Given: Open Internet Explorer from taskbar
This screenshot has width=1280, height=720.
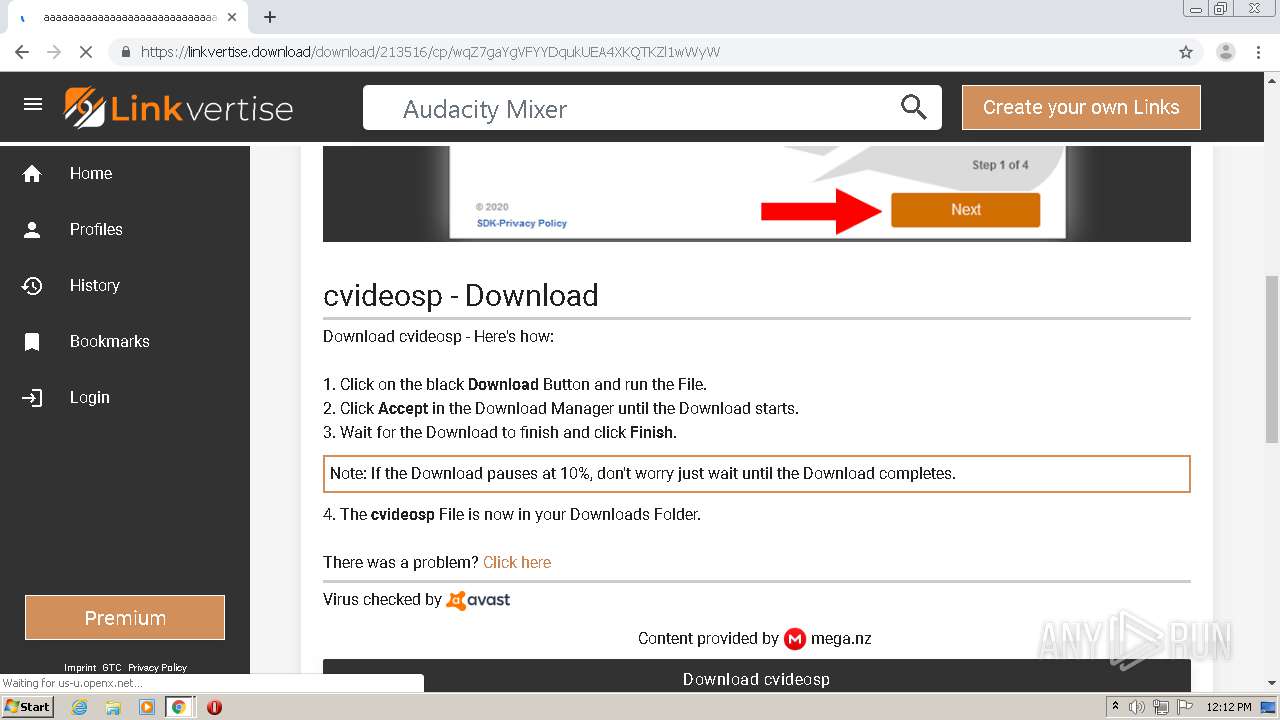Looking at the screenshot, I should 79,707.
